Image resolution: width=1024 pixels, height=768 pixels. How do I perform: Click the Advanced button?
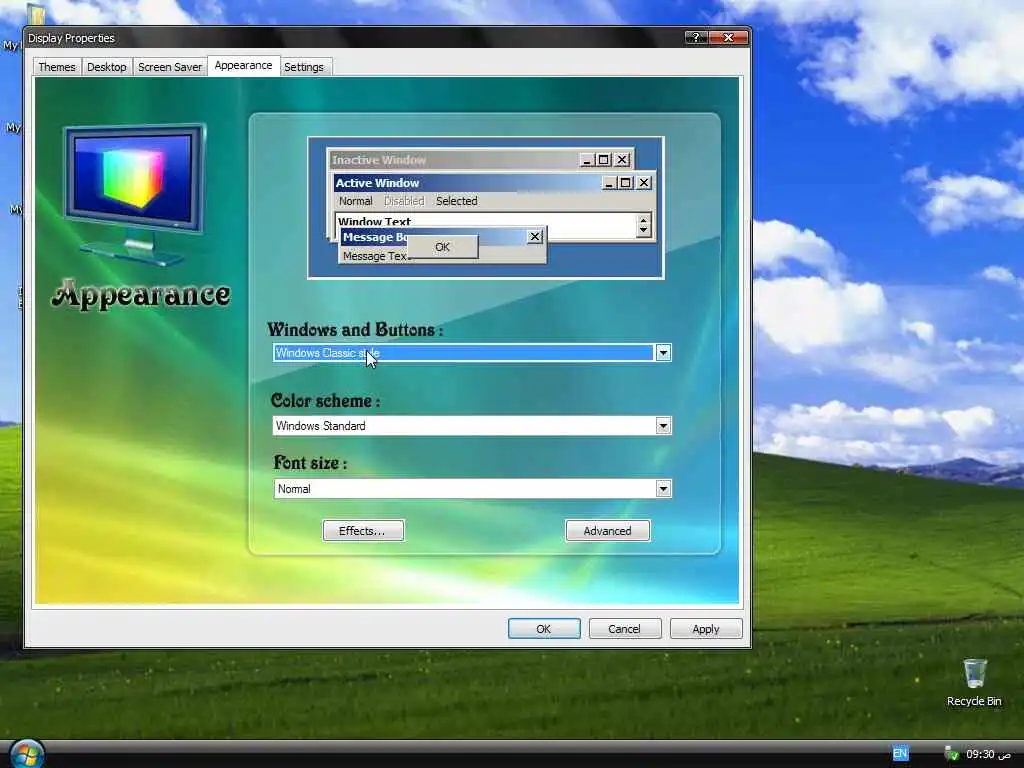607,531
